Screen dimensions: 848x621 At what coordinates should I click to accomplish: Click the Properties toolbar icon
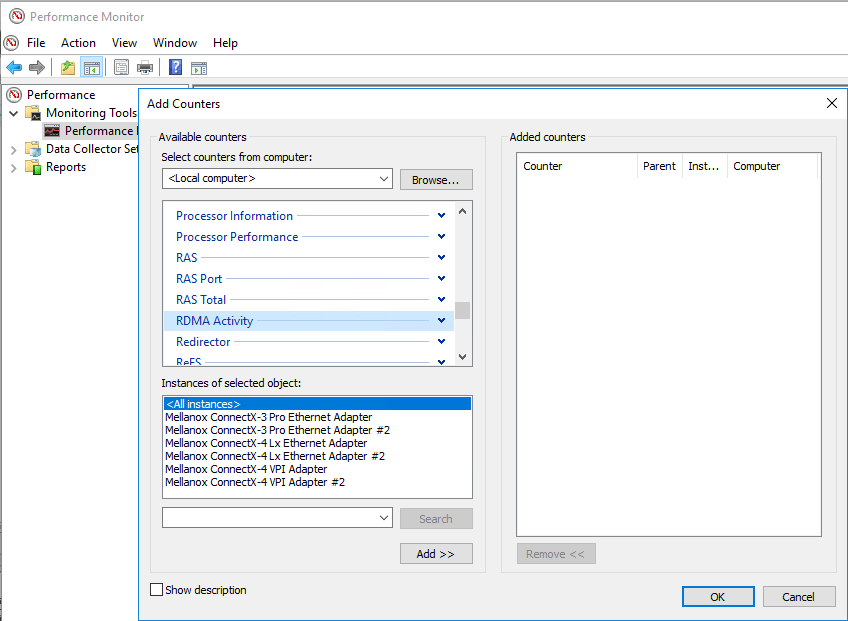click(x=121, y=68)
